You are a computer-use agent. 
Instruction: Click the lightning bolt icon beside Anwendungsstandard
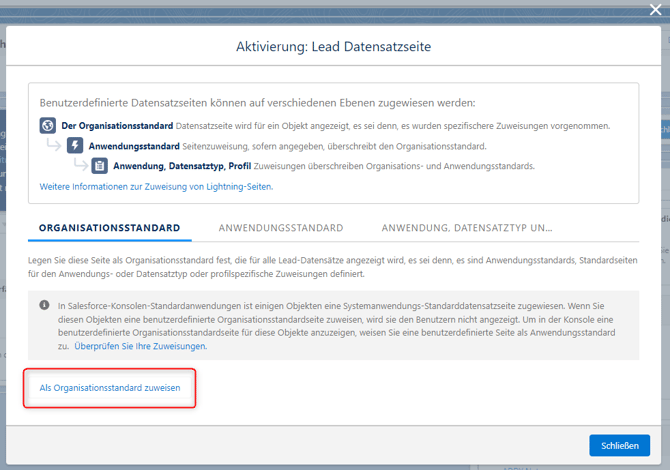(x=75, y=146)
